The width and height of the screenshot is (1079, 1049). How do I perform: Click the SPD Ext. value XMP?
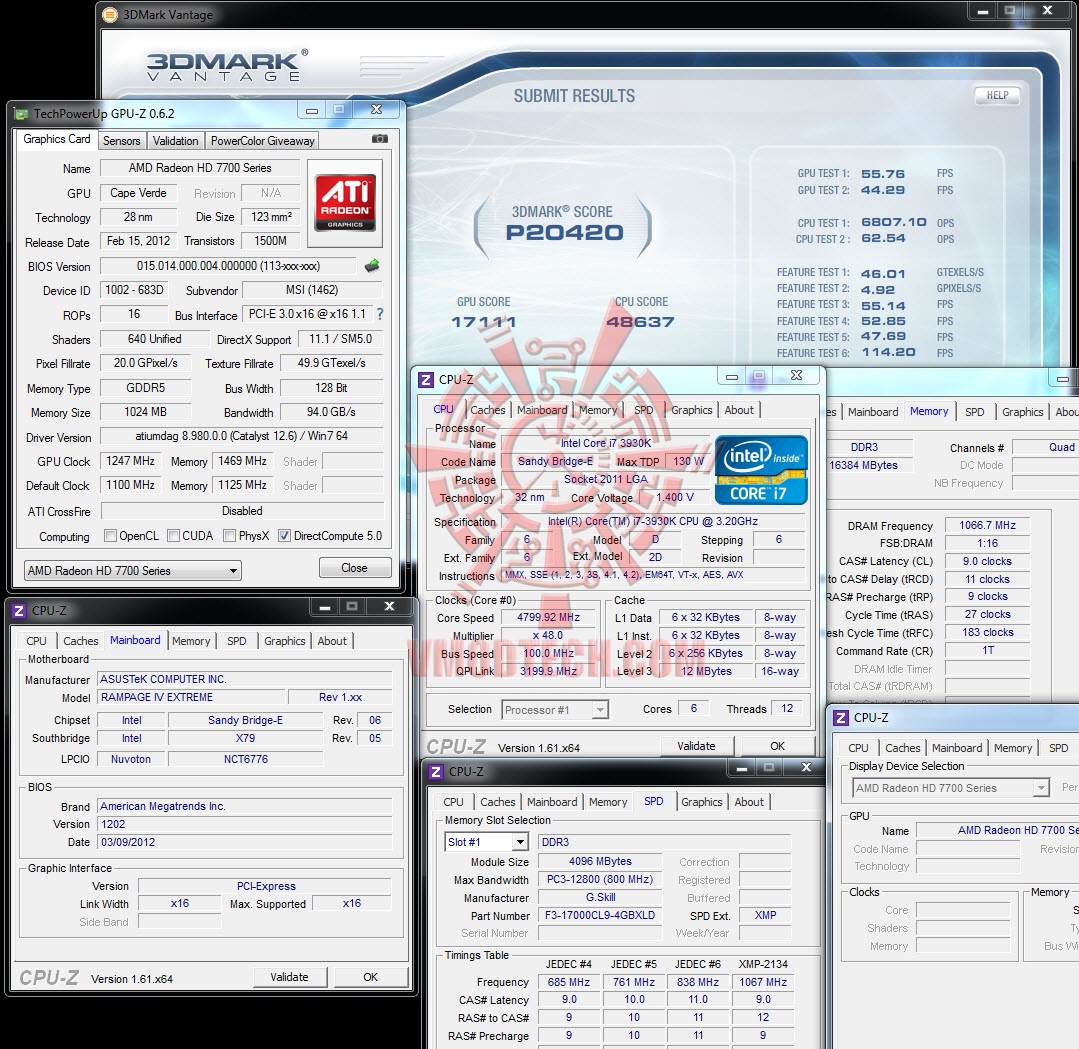(765, 915)
